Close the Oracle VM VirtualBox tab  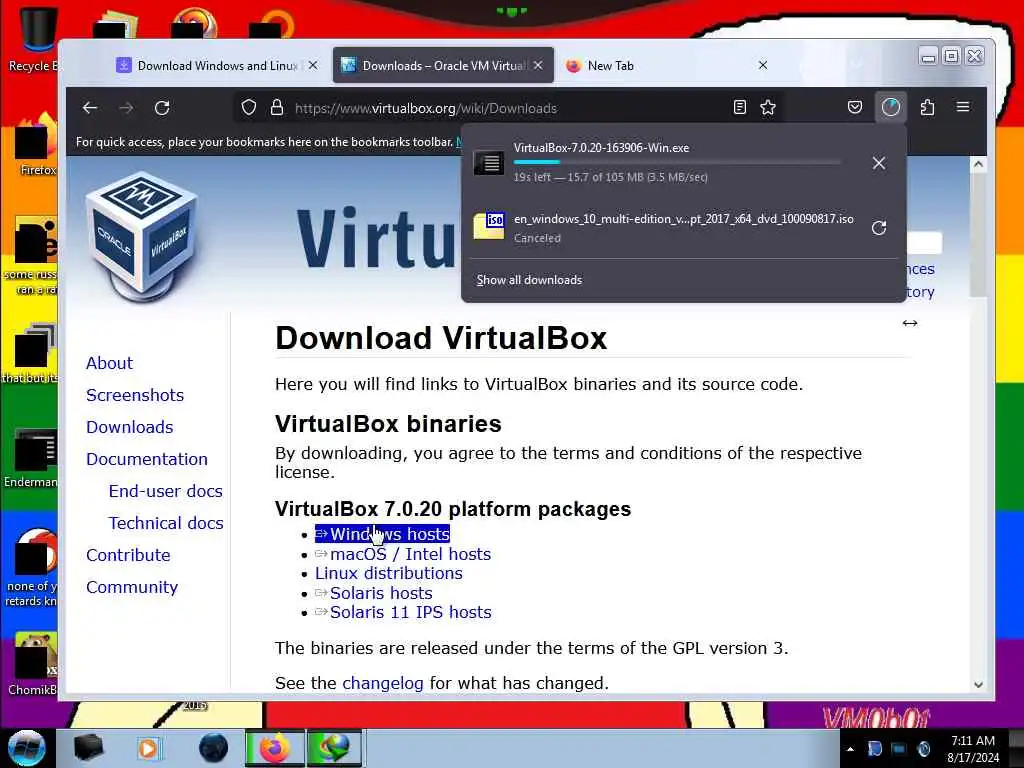(537, 65)
